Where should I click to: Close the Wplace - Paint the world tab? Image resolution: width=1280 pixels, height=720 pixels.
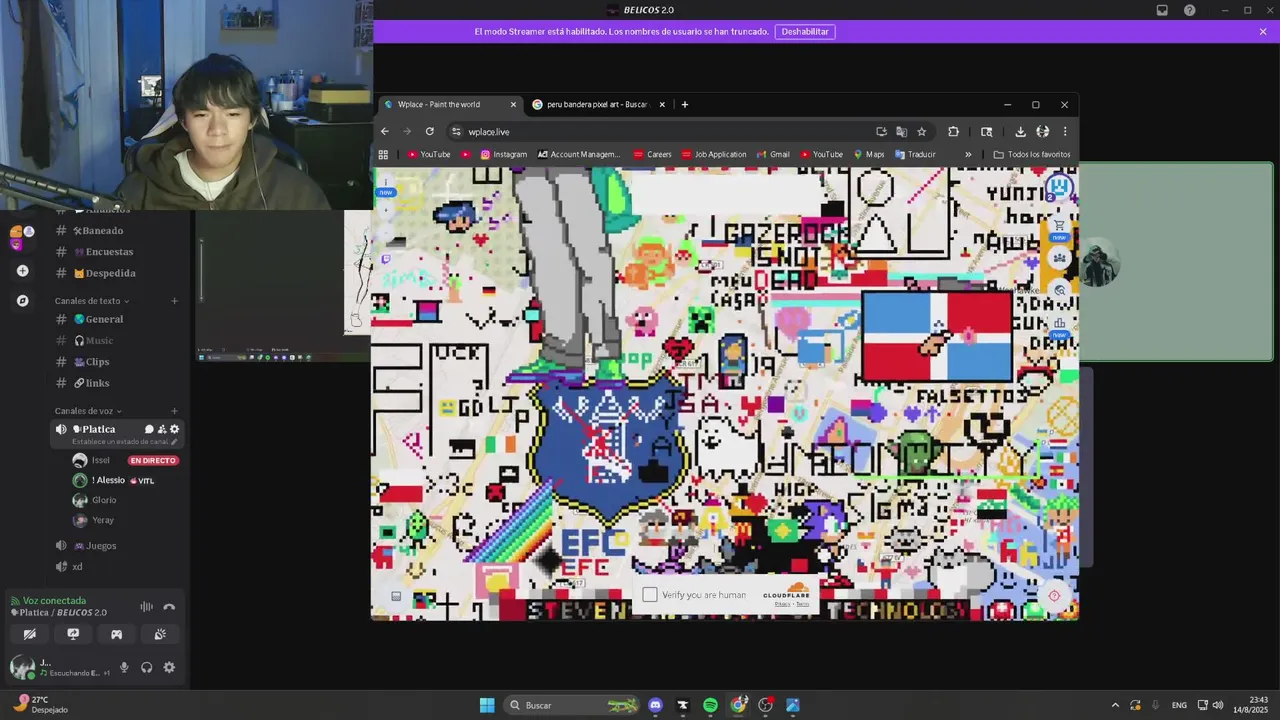[513, 104]
